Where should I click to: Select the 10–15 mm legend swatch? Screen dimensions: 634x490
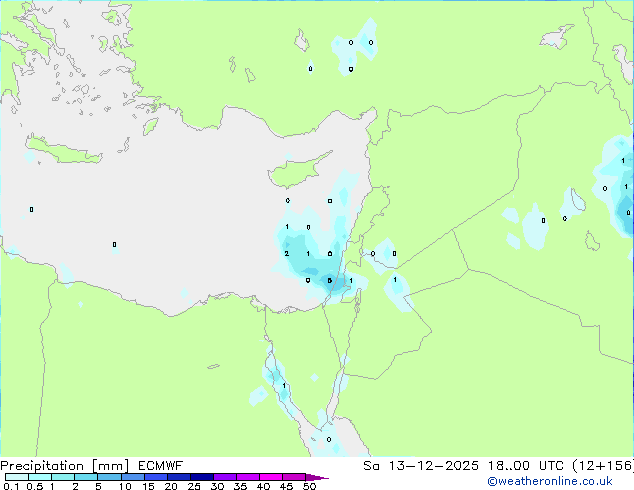[132, 477]
